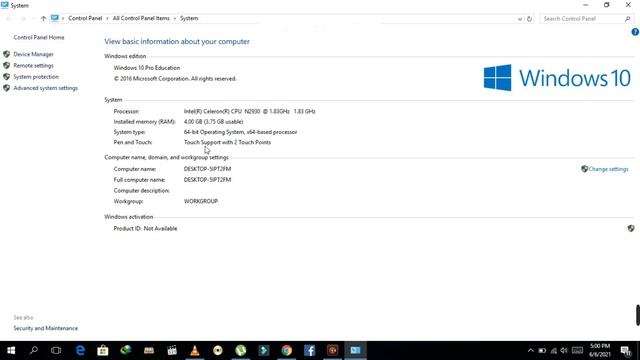Open Security and Maintenance link
Viewport: 640px width, 360px height.
(46, 328)
